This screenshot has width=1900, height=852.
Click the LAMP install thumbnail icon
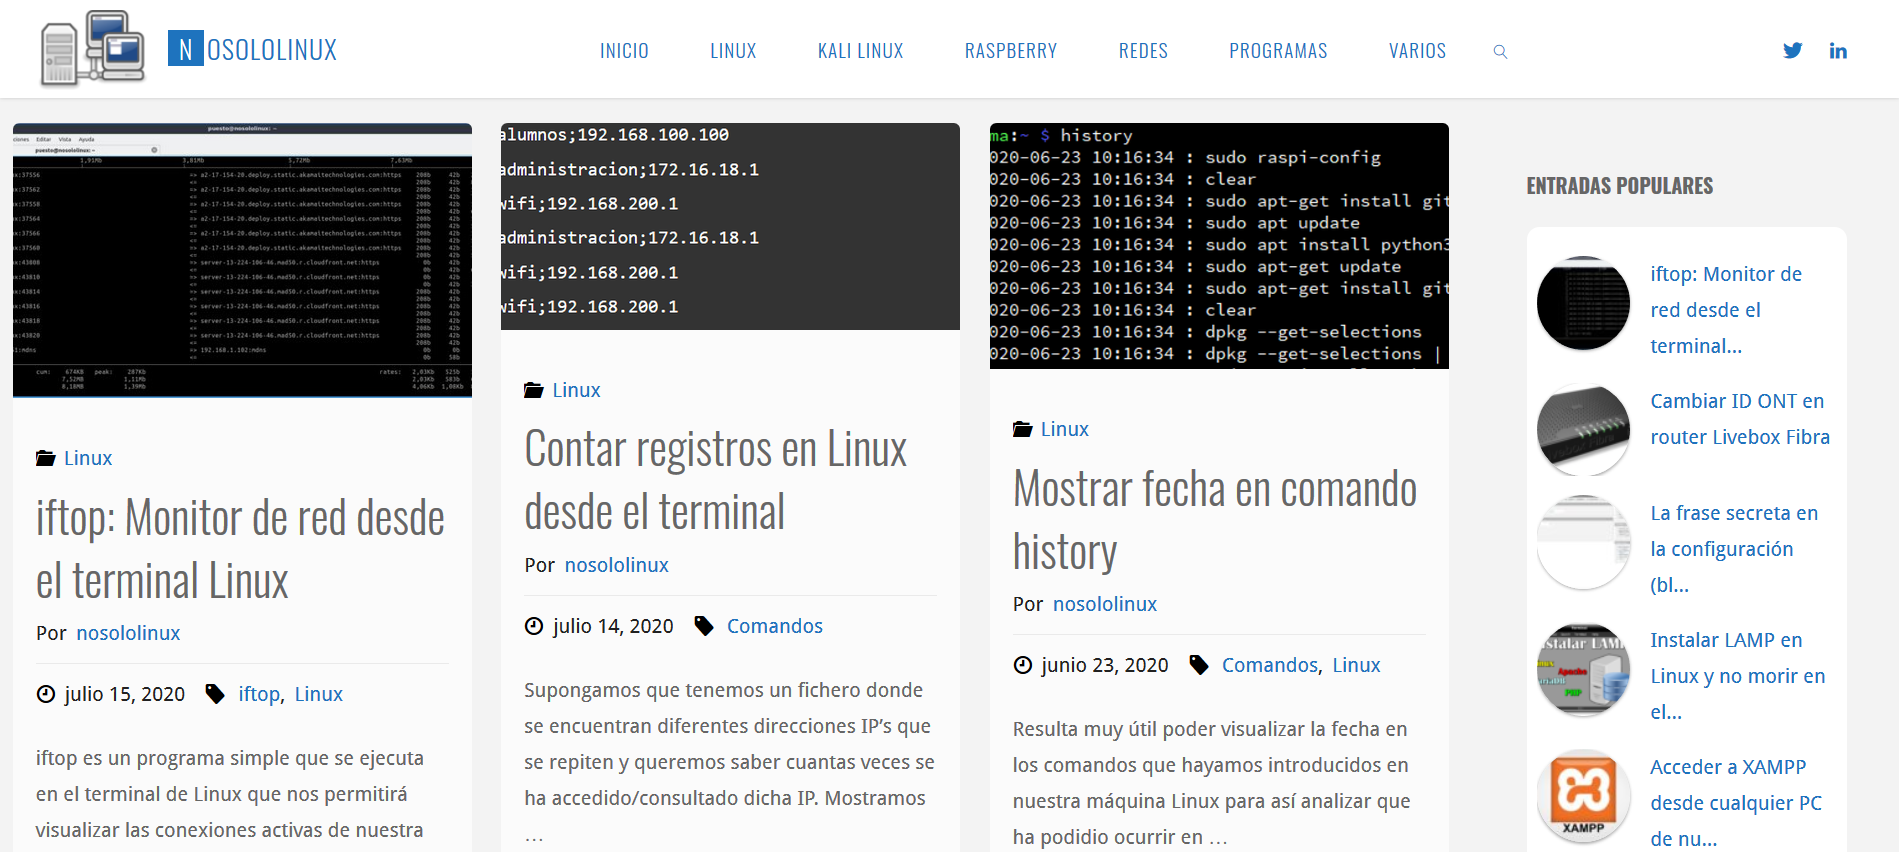click(1583, 669)
